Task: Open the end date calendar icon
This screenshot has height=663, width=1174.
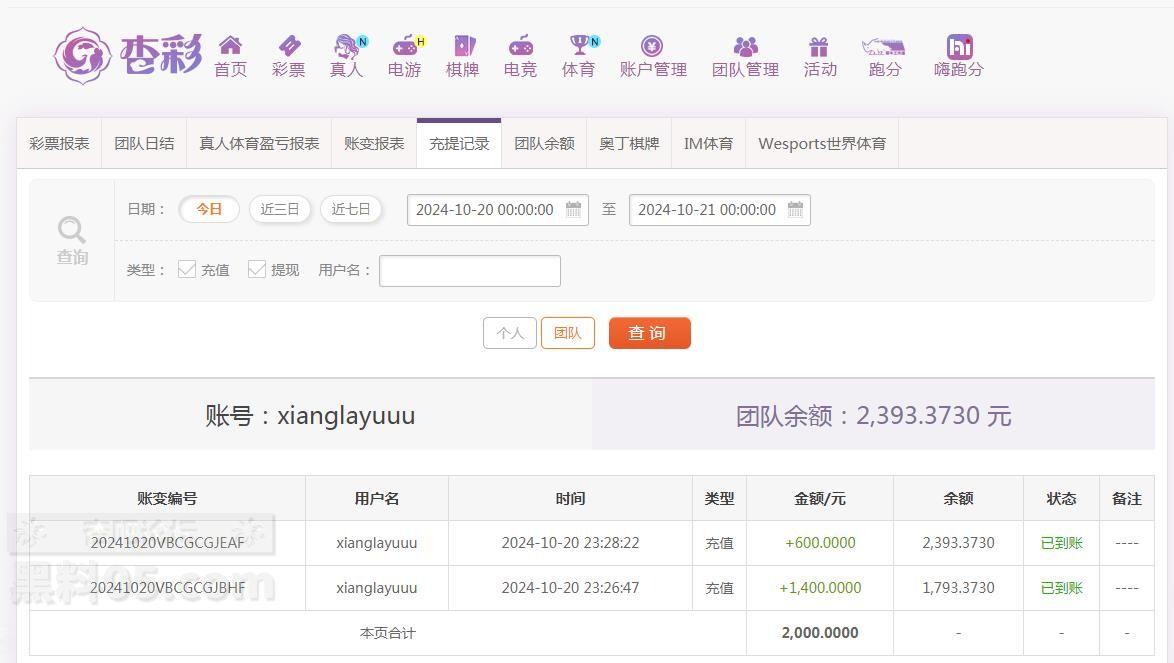Action: coord(795,210)
